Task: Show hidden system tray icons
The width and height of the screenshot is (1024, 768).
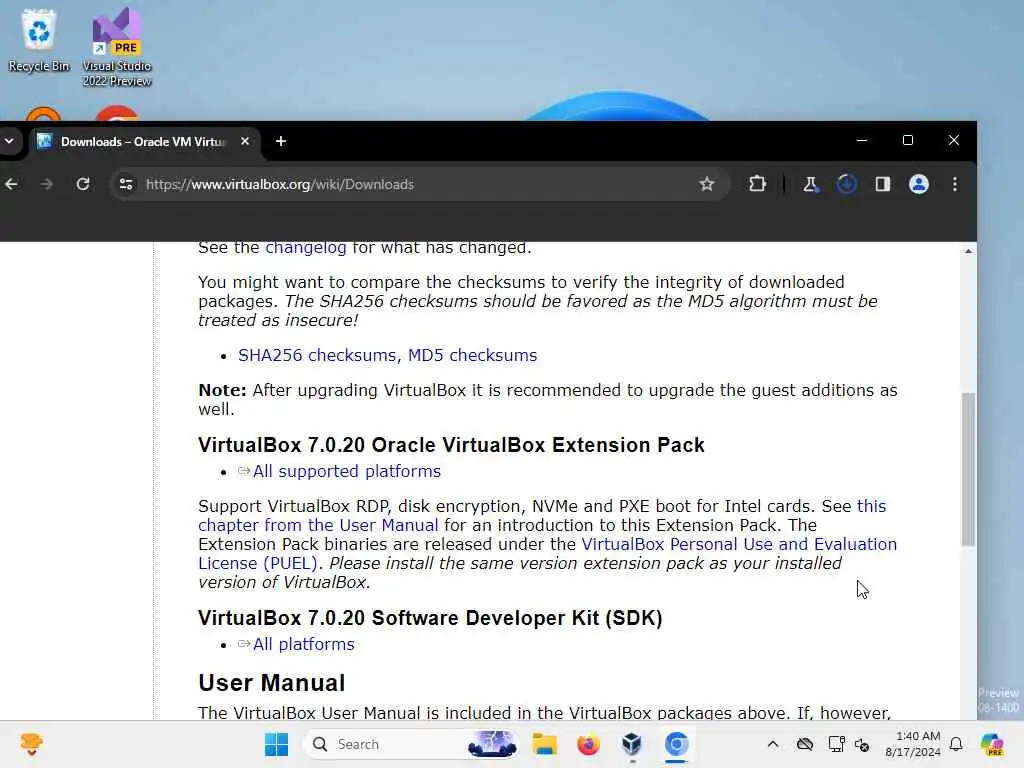Action: coord(773,744)
